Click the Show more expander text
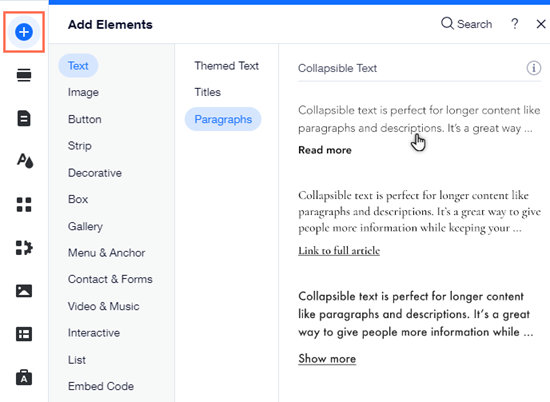This screenshot has height=402, width=550. tap(327, 359)
